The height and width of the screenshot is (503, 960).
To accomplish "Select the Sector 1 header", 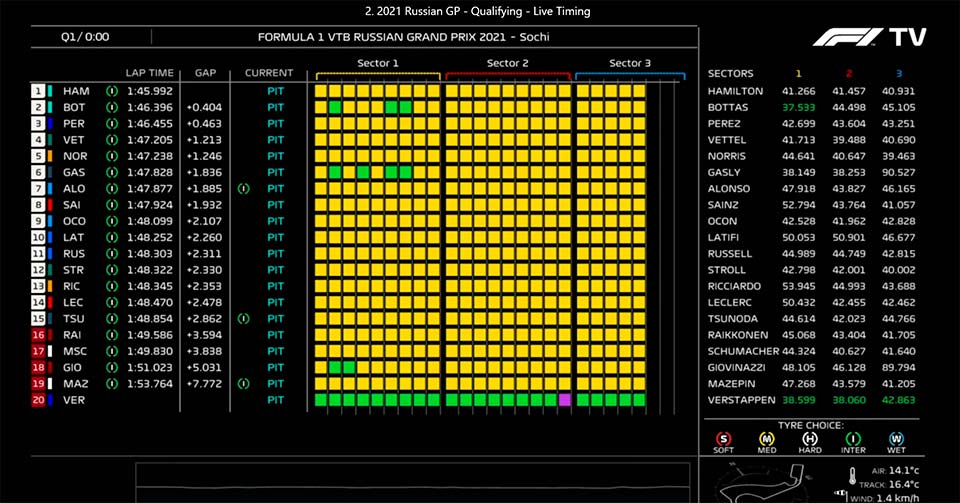I will pyautogui.click(x=378, y=64).
